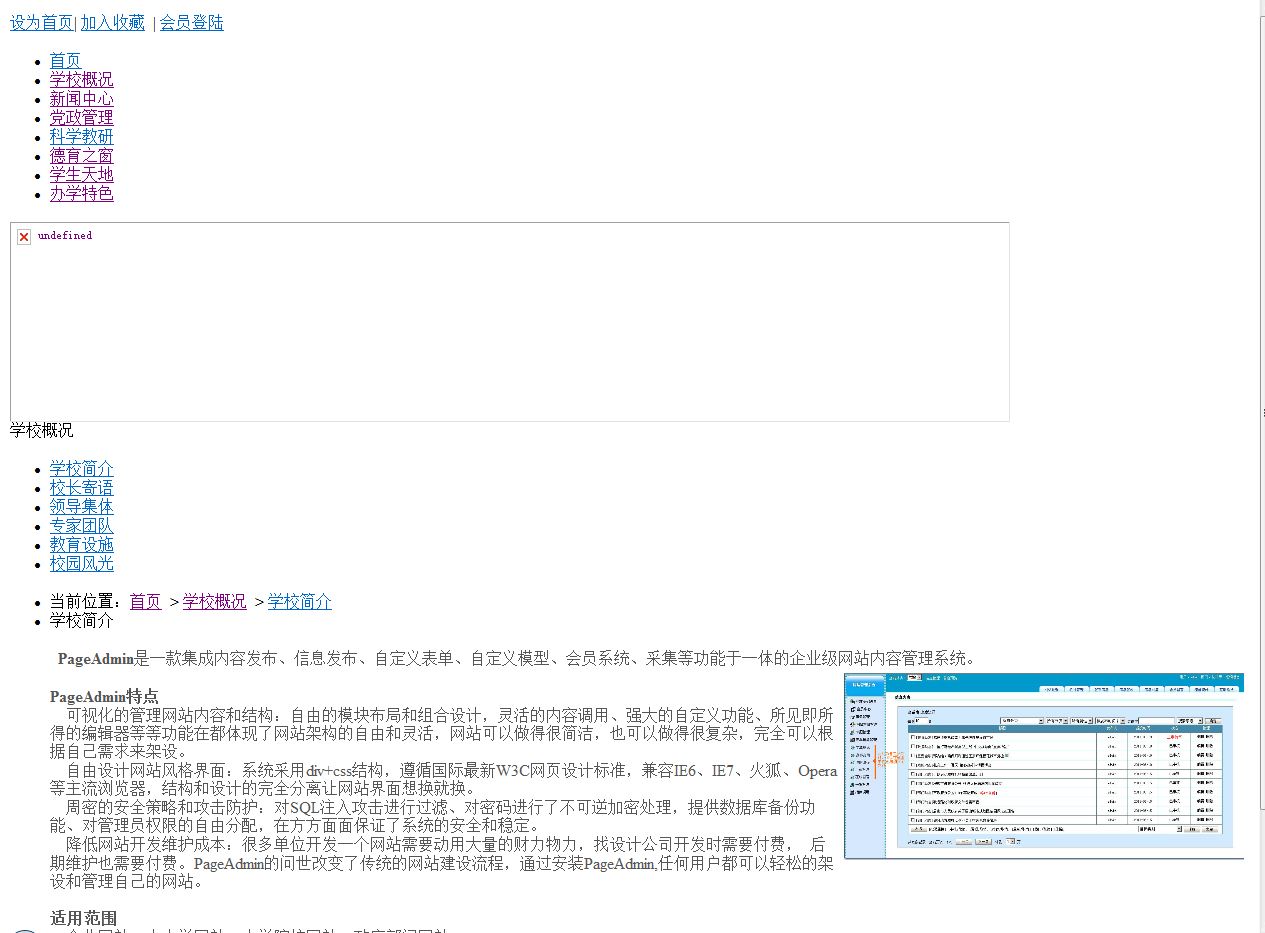Open the 会员登陆 login link
Image resolution: width=1265 pixels, height=933 pixels.
click(191, 23)
